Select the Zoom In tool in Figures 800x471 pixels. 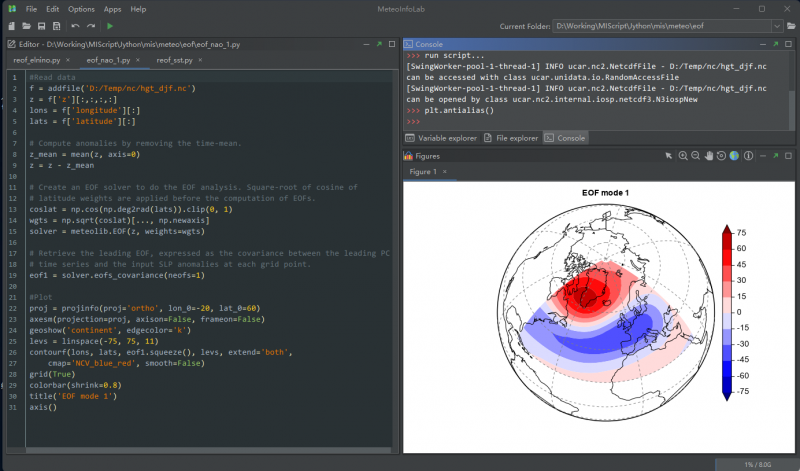click(683, 156)
